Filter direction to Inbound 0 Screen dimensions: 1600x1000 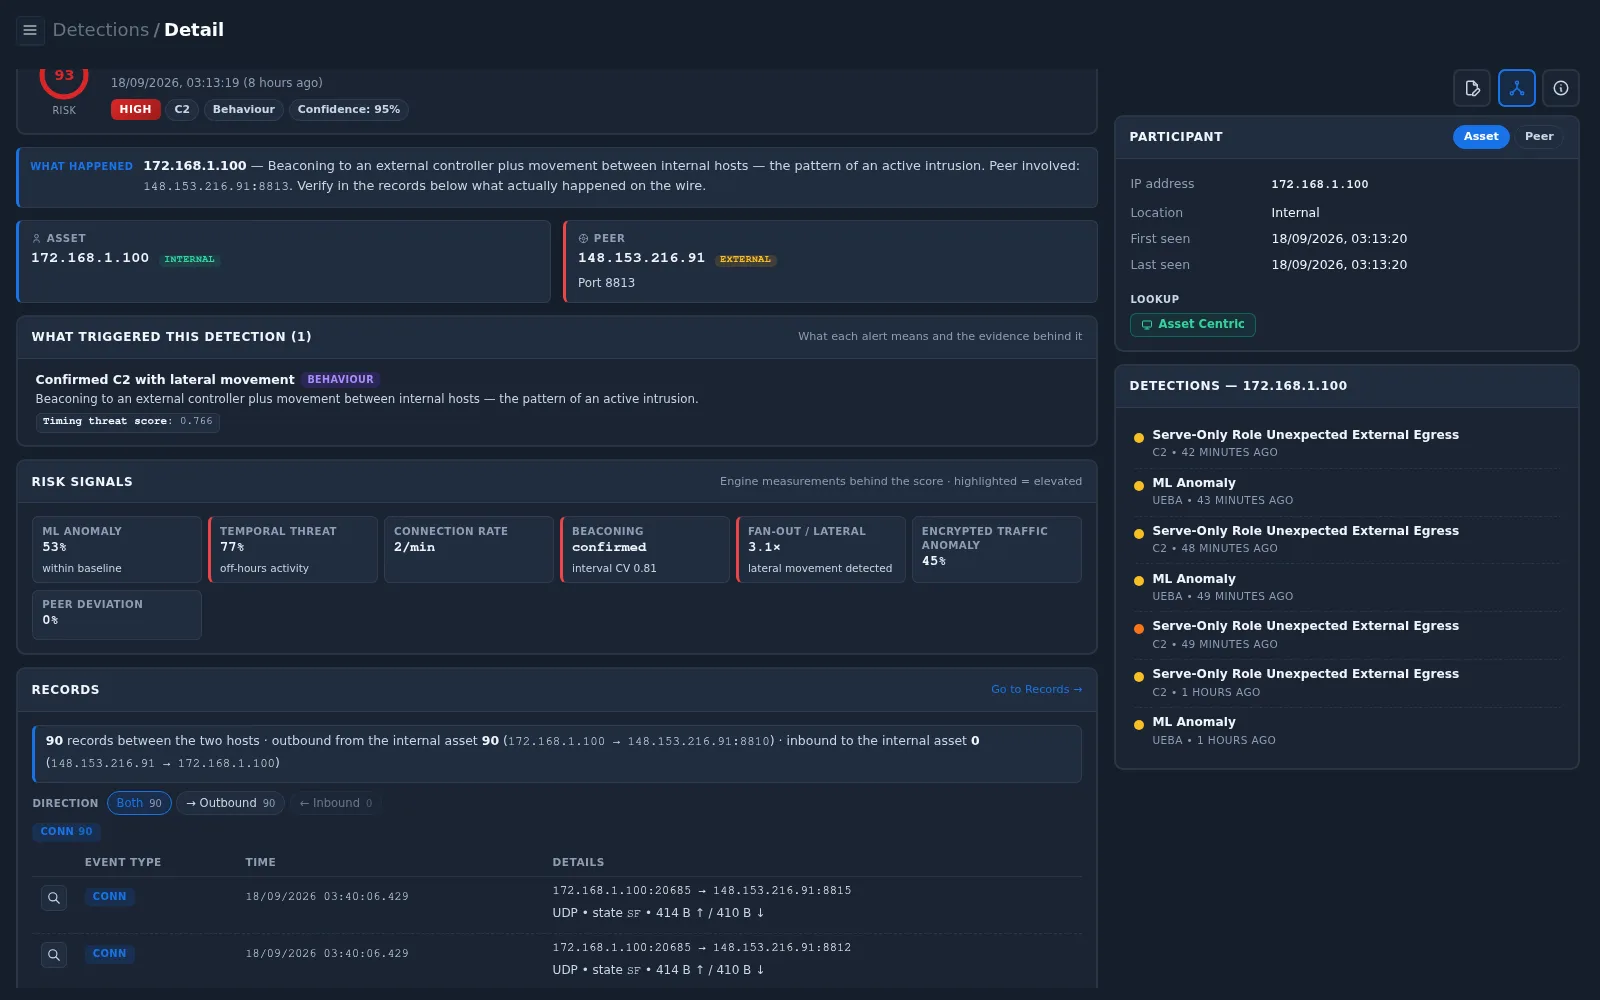(x=336, y=803)
